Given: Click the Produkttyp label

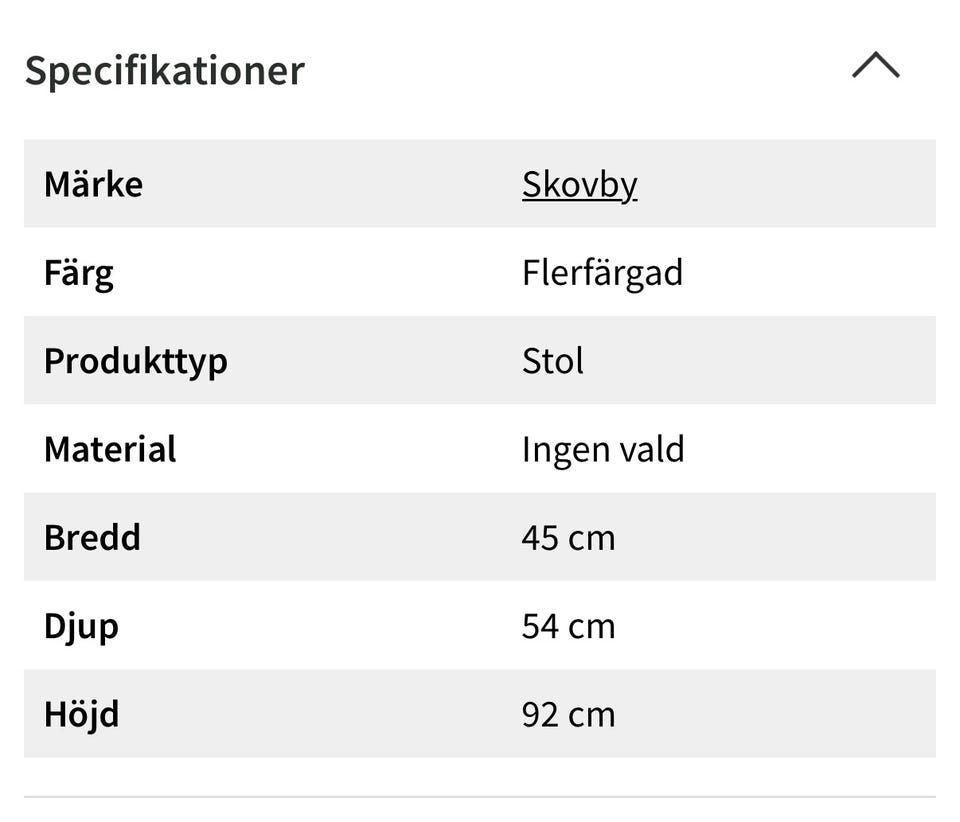Looking at the screenshot, I should [135, 361].
